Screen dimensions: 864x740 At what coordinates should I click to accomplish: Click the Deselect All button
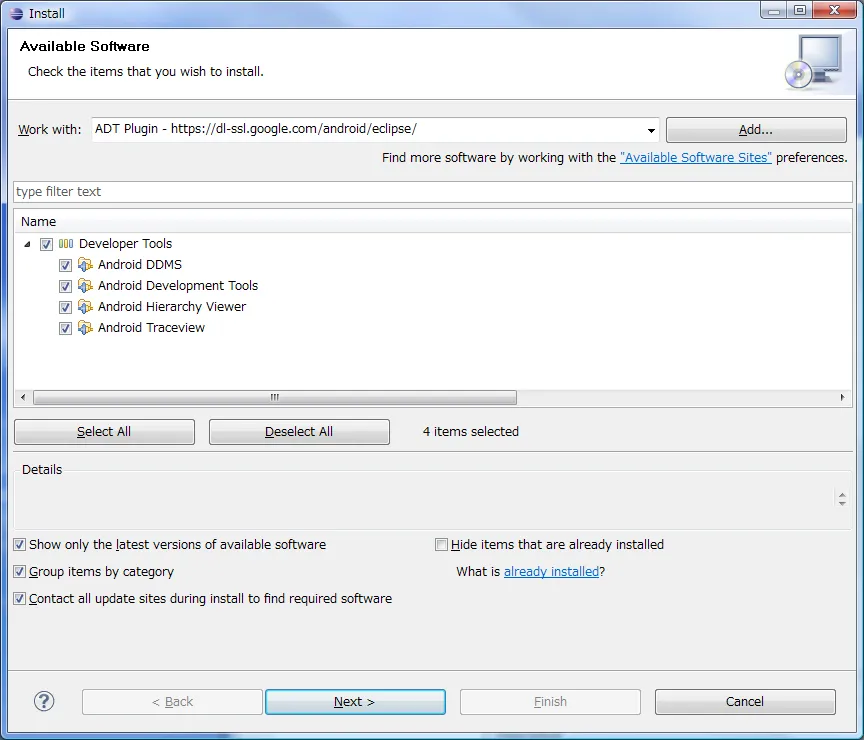299,432
